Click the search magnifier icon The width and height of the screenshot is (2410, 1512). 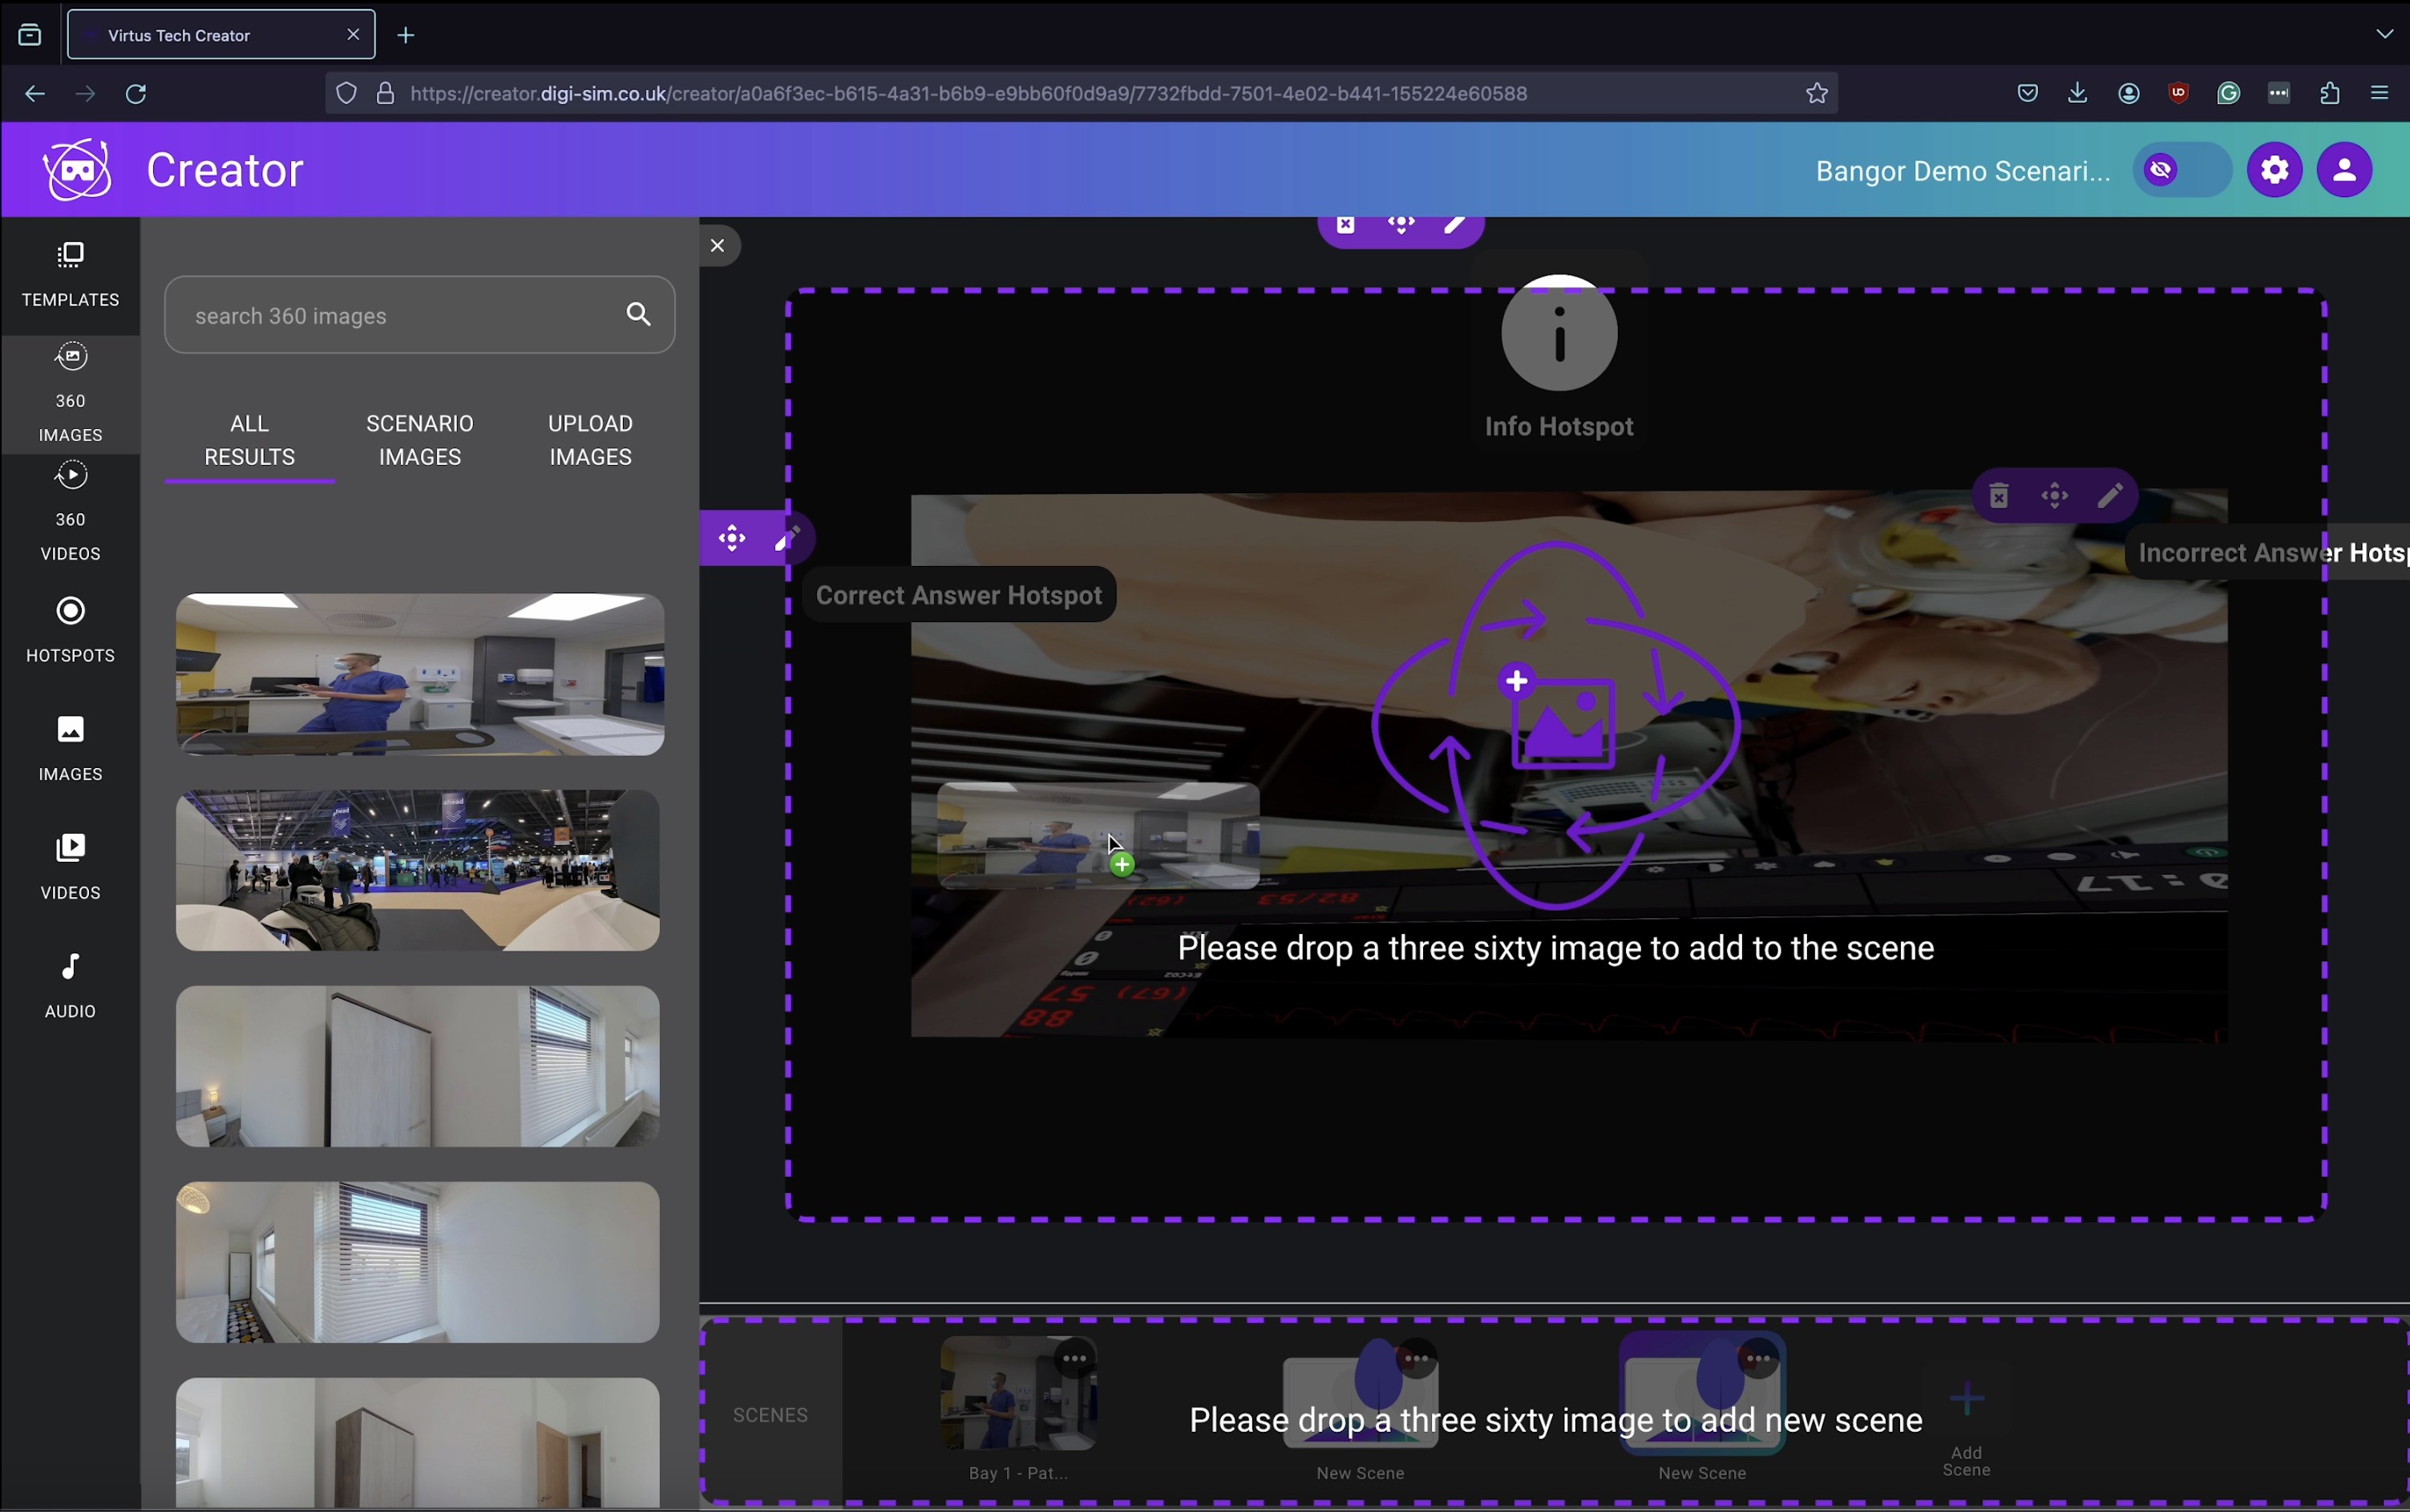[x=638, y=315]
